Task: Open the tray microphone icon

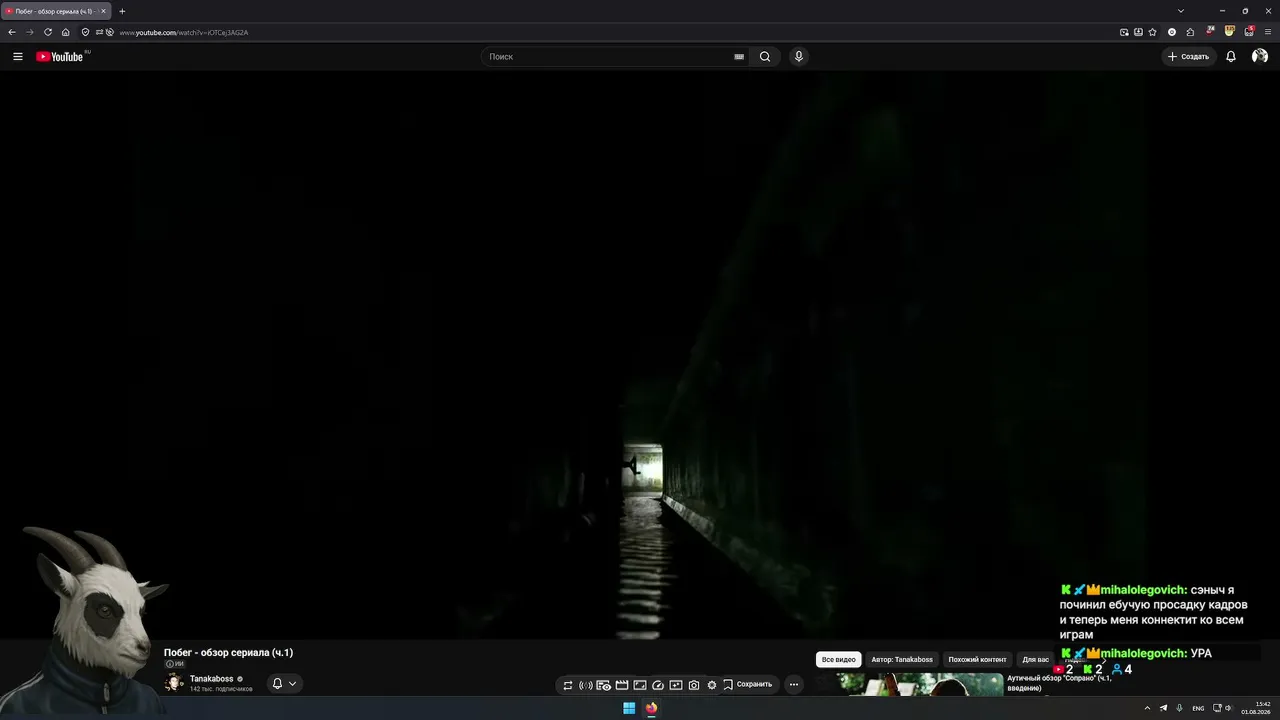Action: (1180, 708)
